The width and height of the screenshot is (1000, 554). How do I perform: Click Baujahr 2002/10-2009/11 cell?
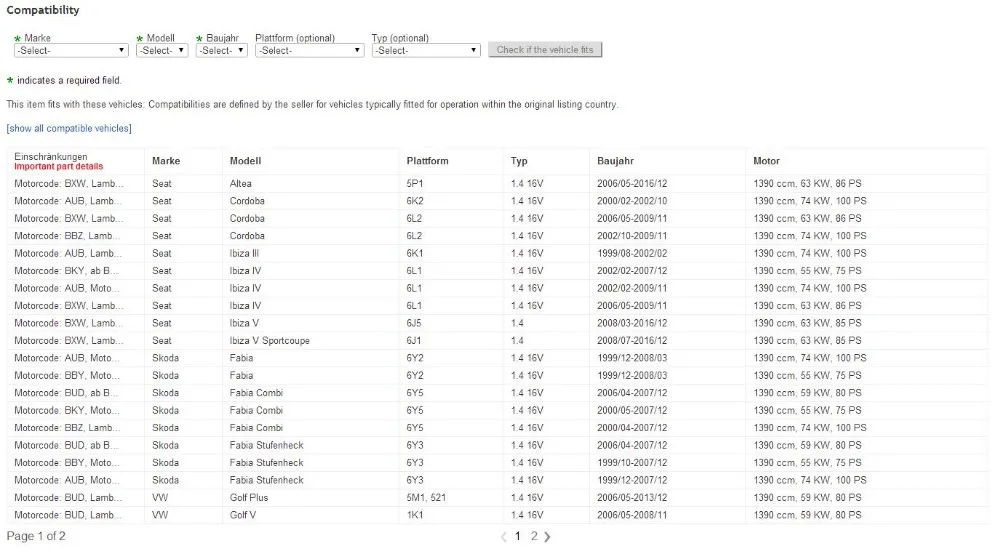632,236
